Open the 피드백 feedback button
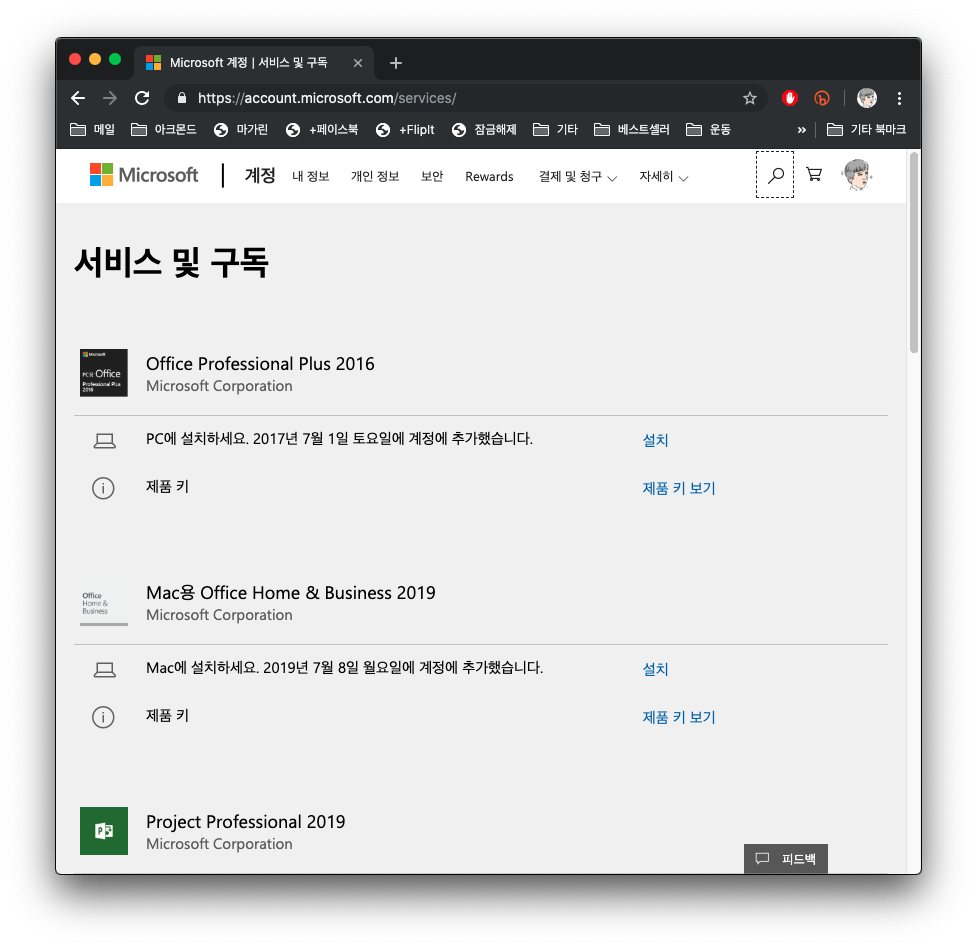The height and width of the screenshot is (948, 977). click(786, 859)
